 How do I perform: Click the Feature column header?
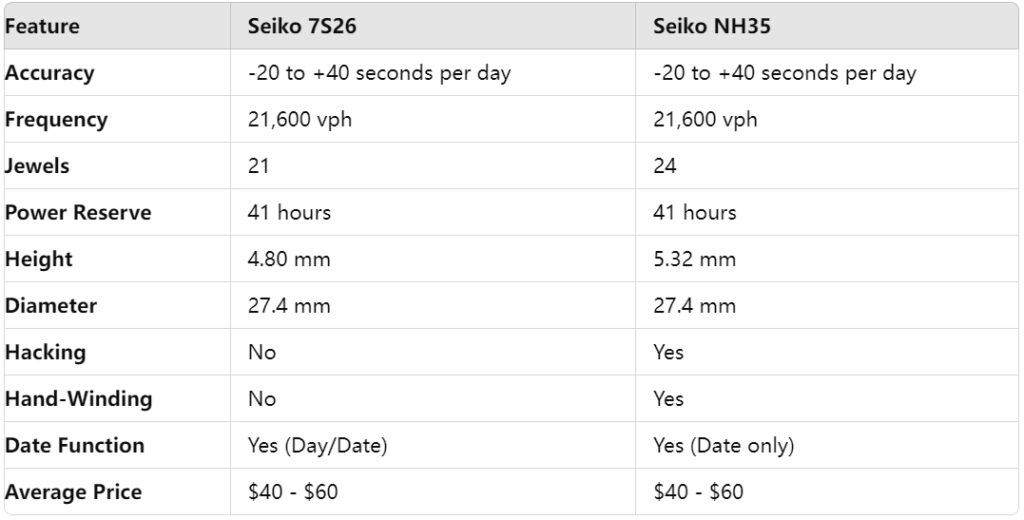click(x=43, y=26)
